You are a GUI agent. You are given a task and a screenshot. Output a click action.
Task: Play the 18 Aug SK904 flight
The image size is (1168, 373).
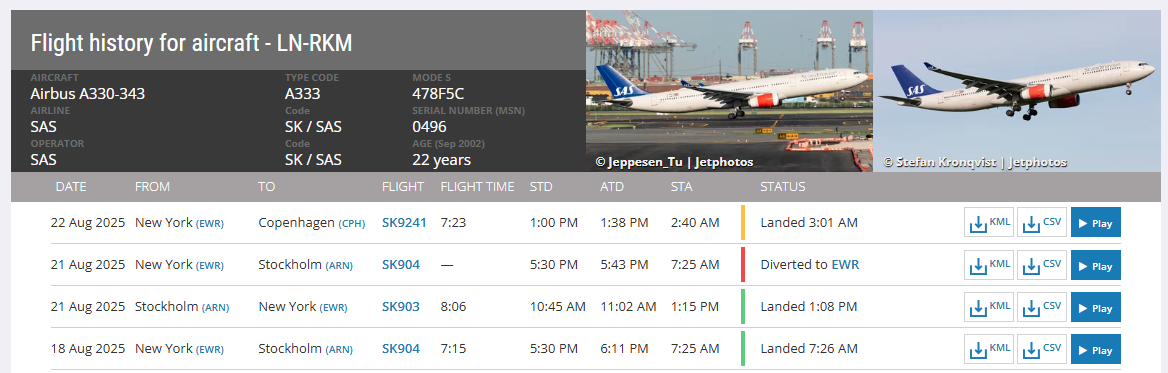tap(1096, 349)
